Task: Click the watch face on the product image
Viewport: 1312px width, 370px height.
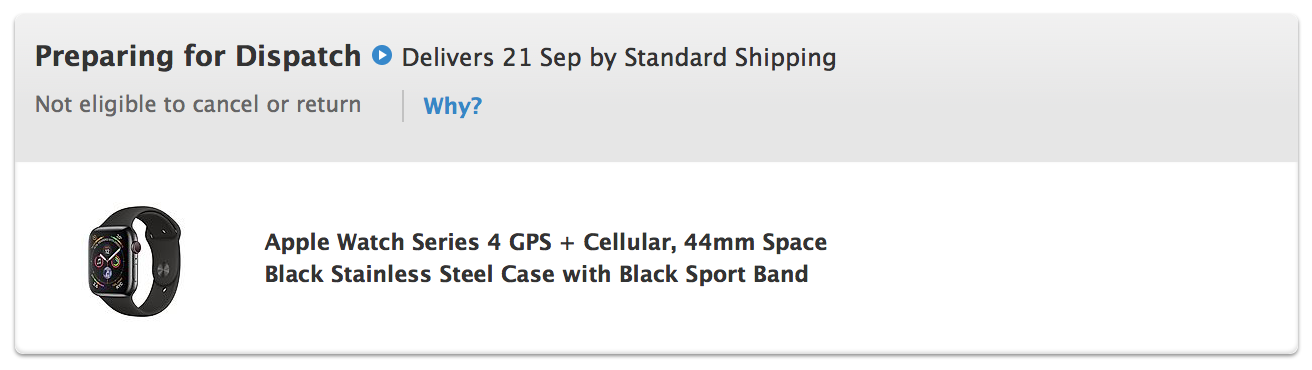Action: pyautogui.click(x=108, y=263)
